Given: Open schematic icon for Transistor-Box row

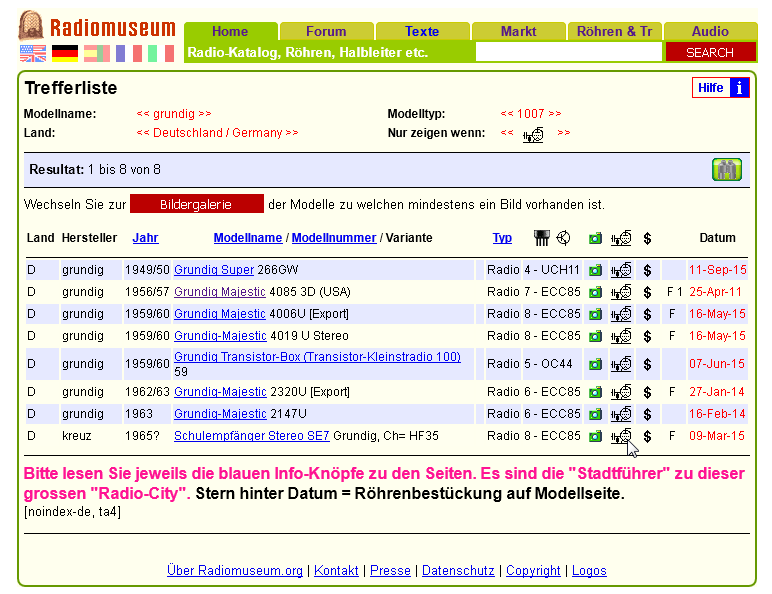Looking at the screenshot, I should tap(621, 364).
